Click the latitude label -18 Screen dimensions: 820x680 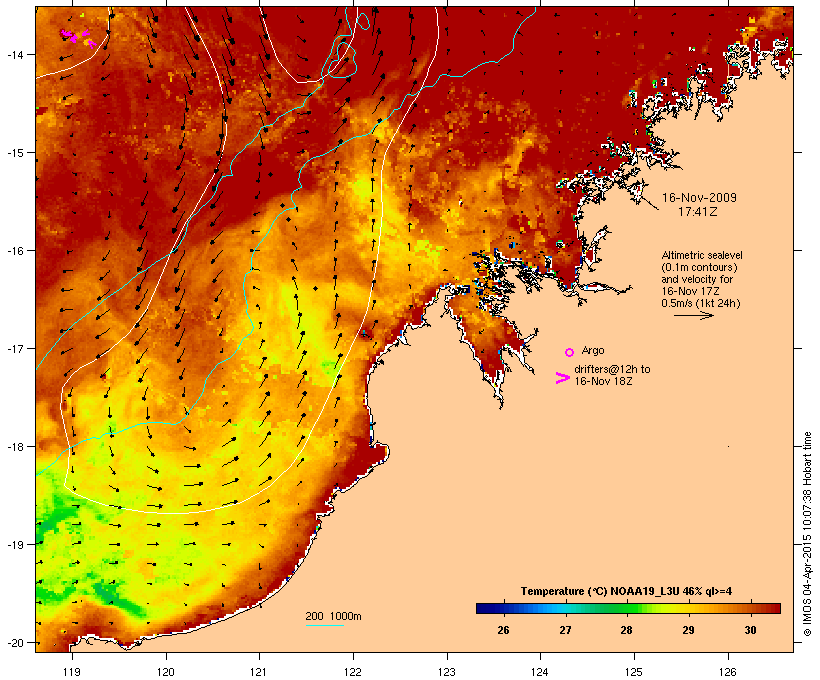click(x=14, y=446)
